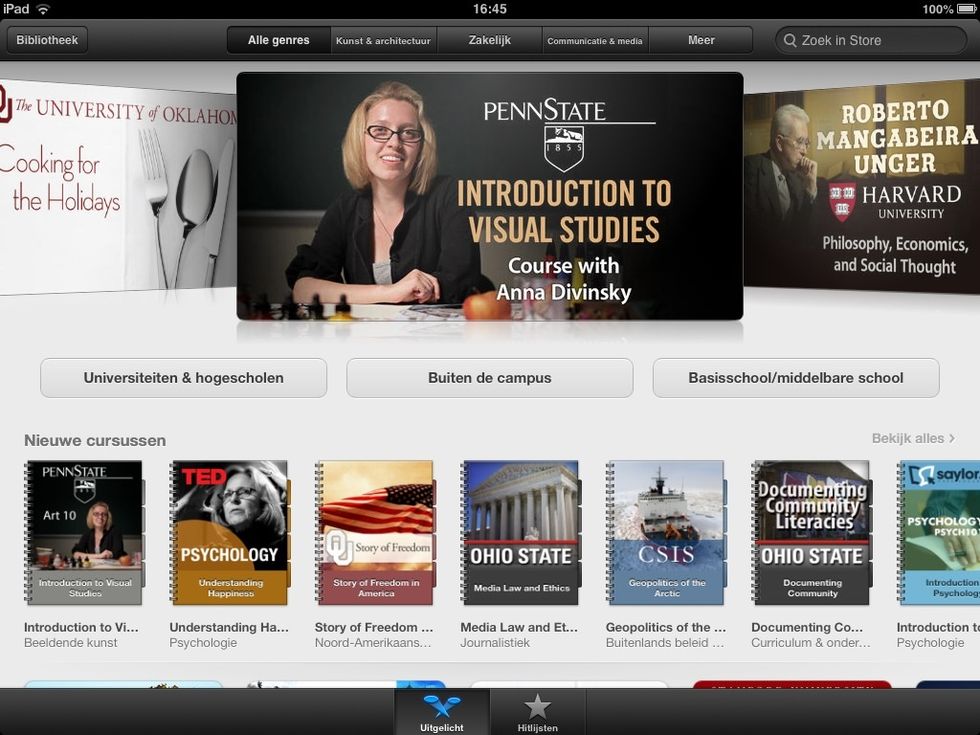Open the Ohio State Media Law cover
Image resolution: width=980 pixels, height=735 pixels.
tap(521, 533)
